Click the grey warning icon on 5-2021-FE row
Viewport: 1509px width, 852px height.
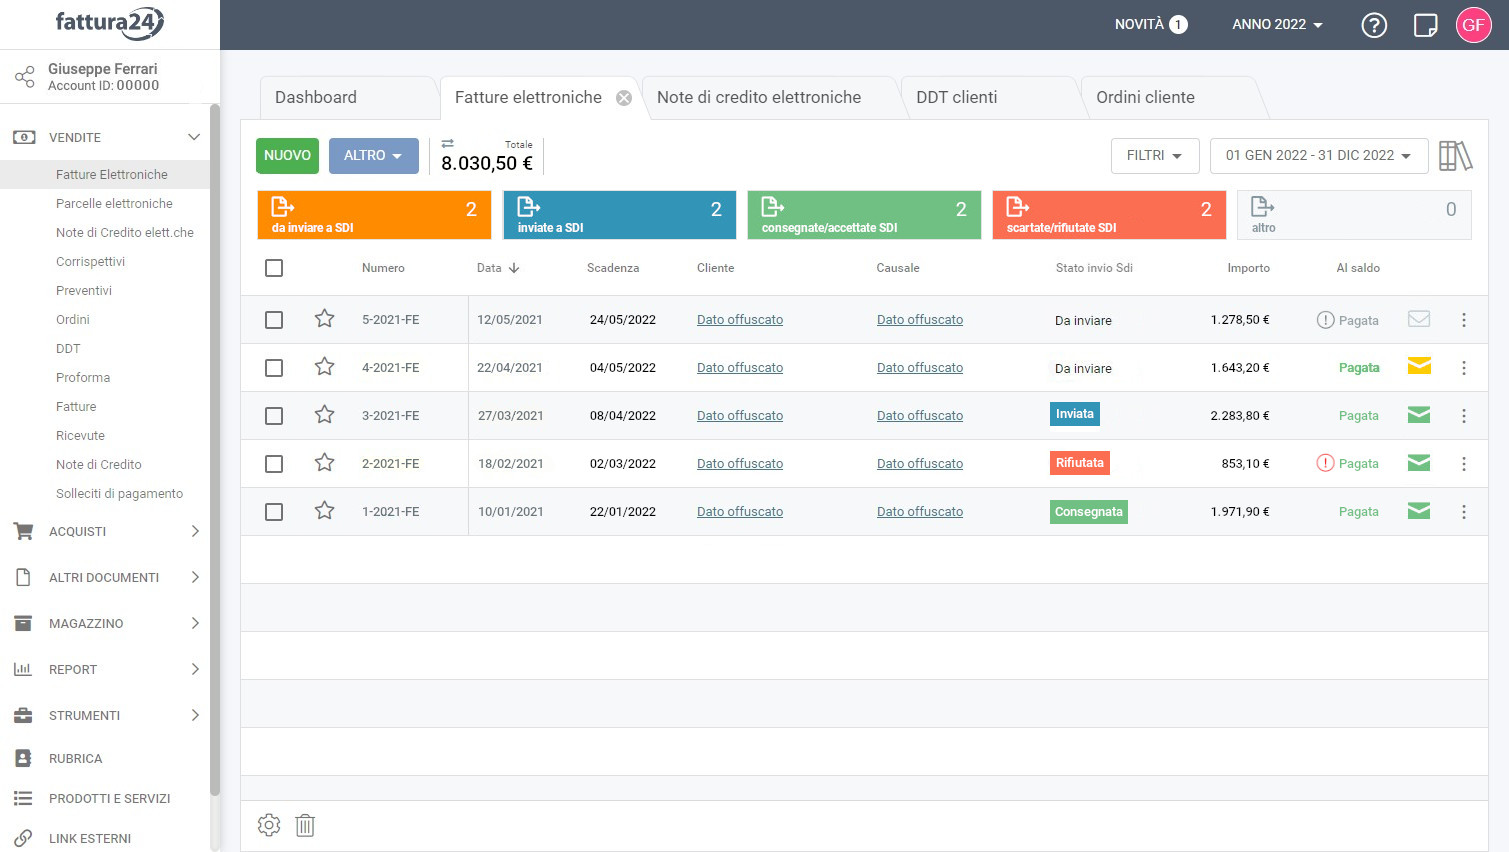click(1325, 320)
